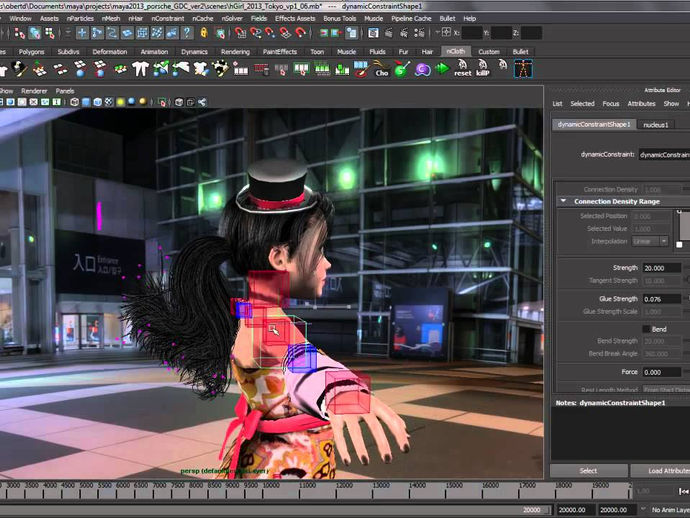Image resolution: width=690 pixels, height=518 pixels.
Task: Open the Bonus Tools menu
Action: [x=340, y=18]
